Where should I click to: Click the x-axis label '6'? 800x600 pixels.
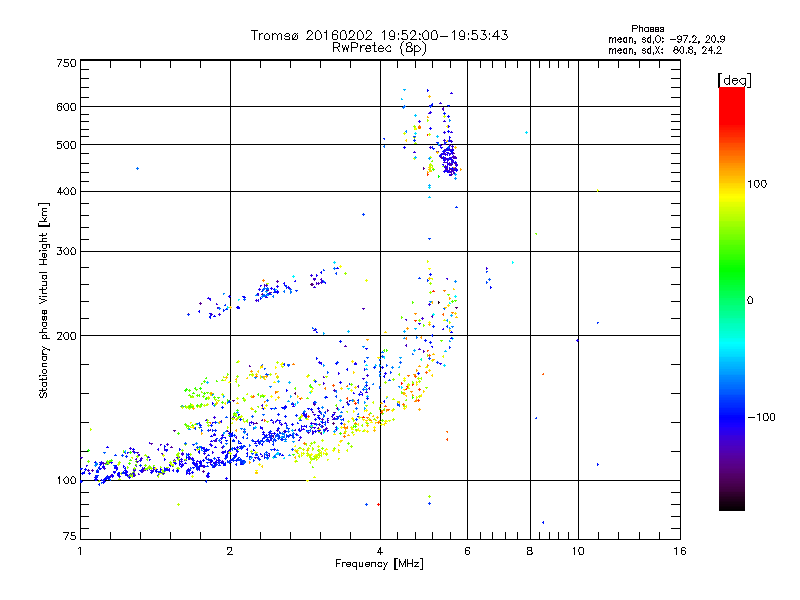pyautogui.click(x=467, y=551)
